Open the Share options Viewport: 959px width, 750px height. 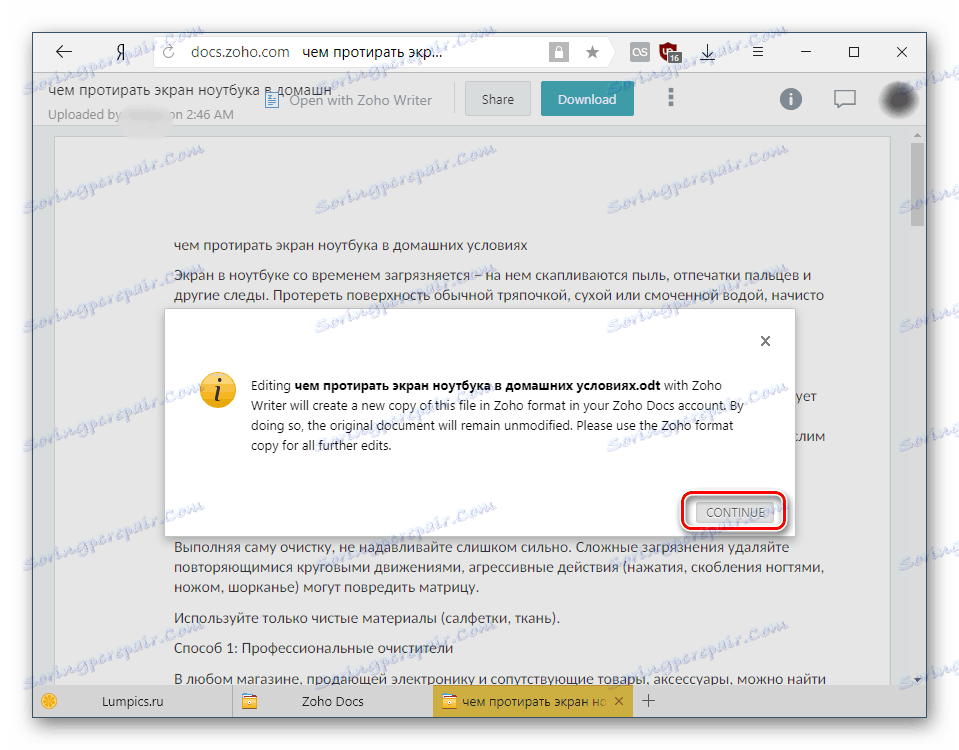497,99
